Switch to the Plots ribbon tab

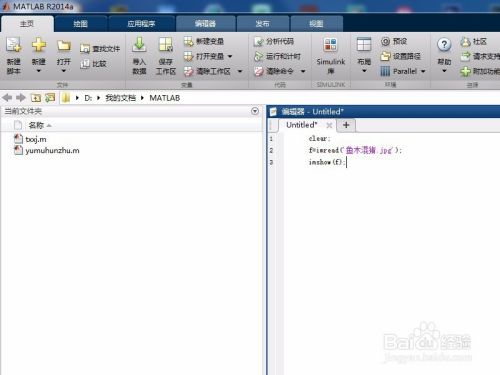pos(80,24)
